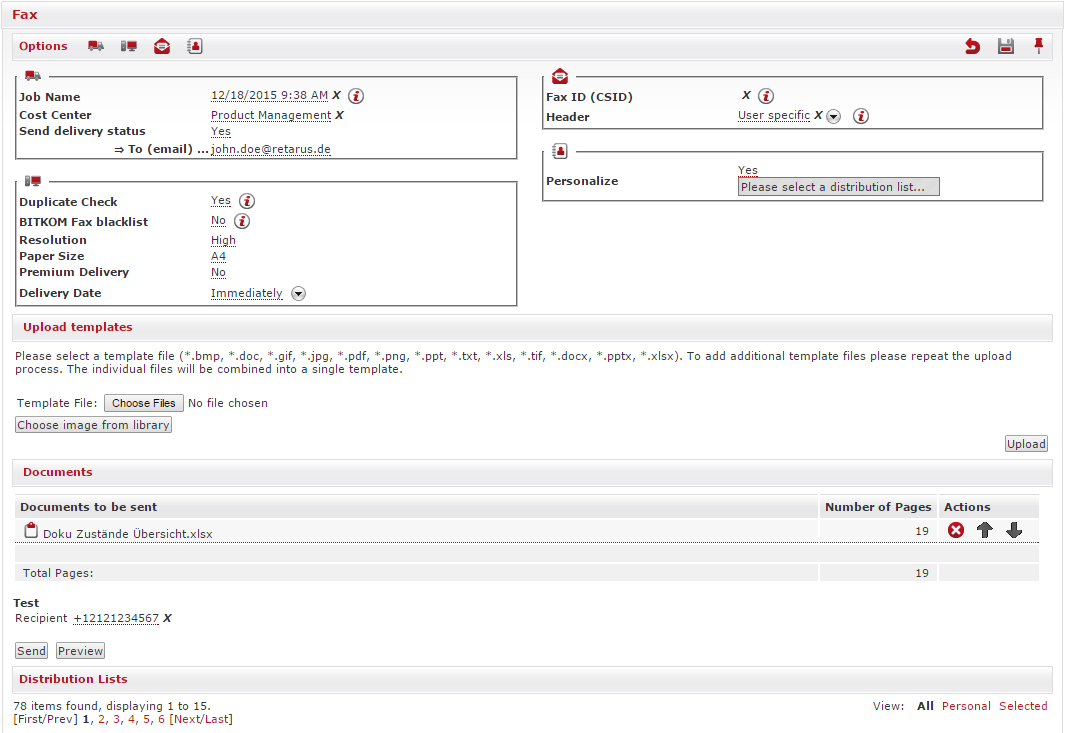Open info icon next to Job Name
This screenshot has width=1066, height=733.
tap(356, 96)
